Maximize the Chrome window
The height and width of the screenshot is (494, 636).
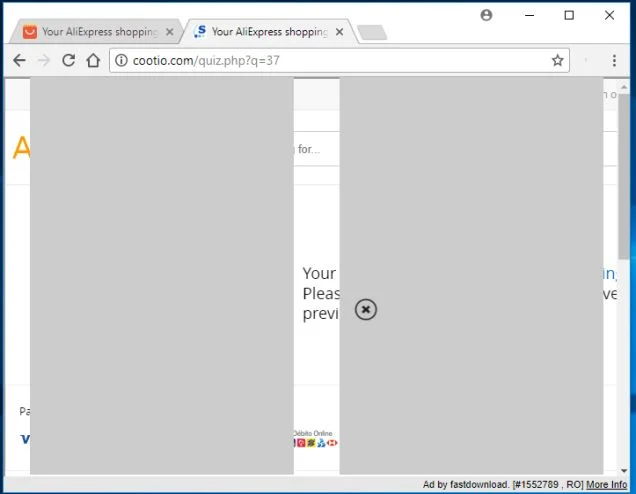pos(569,15)
